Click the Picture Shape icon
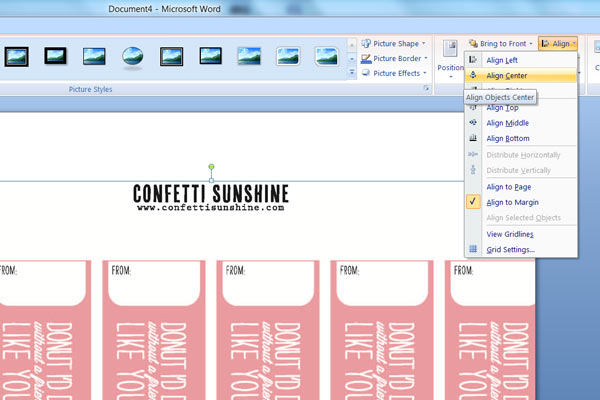This screenshot has height=400, width=600. tap(366, 44)
